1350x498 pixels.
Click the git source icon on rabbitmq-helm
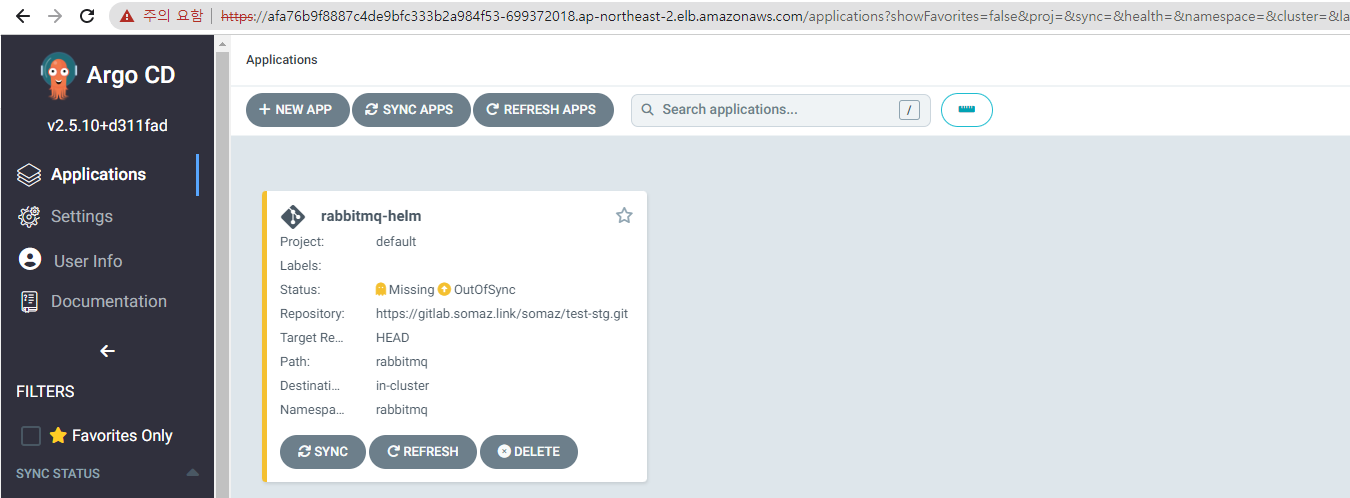coord(293,216)
